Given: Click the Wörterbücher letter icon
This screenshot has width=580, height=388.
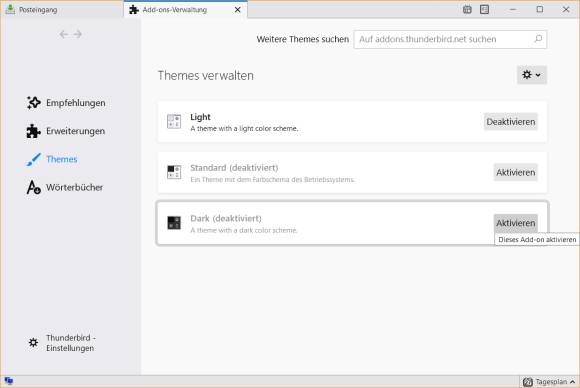Looking at the screenshot, I should [33, 187].
